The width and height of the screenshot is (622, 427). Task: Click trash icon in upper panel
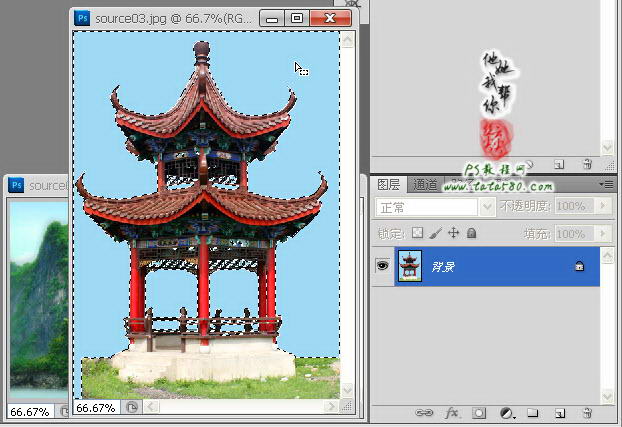pyautogui.click(x=587, y=164)
